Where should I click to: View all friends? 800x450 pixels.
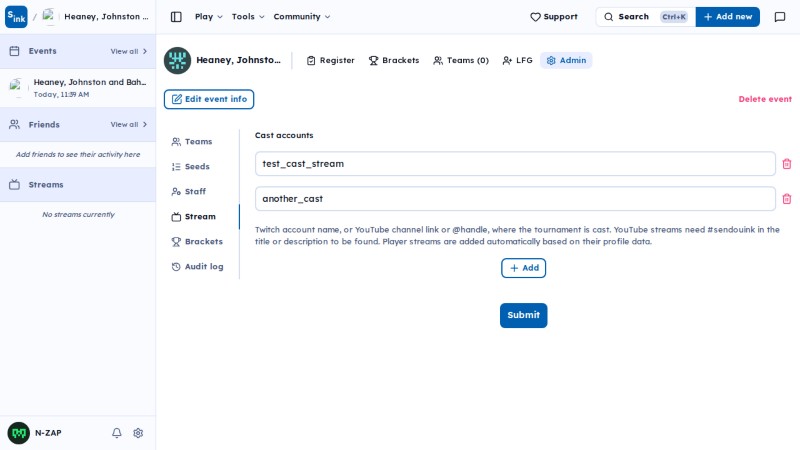coord(129,124)
